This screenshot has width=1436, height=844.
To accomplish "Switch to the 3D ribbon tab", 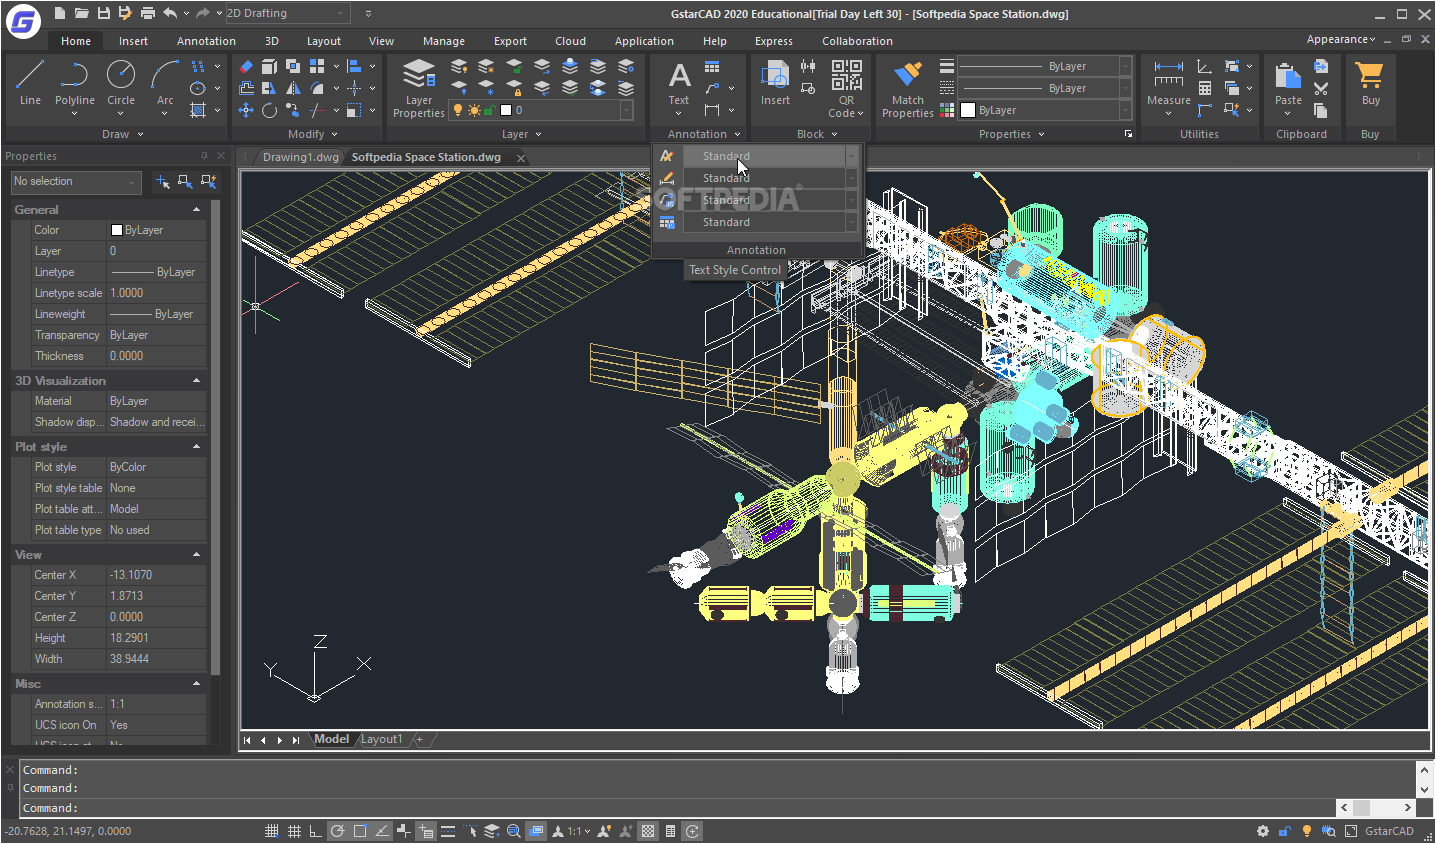I will 272,41.
